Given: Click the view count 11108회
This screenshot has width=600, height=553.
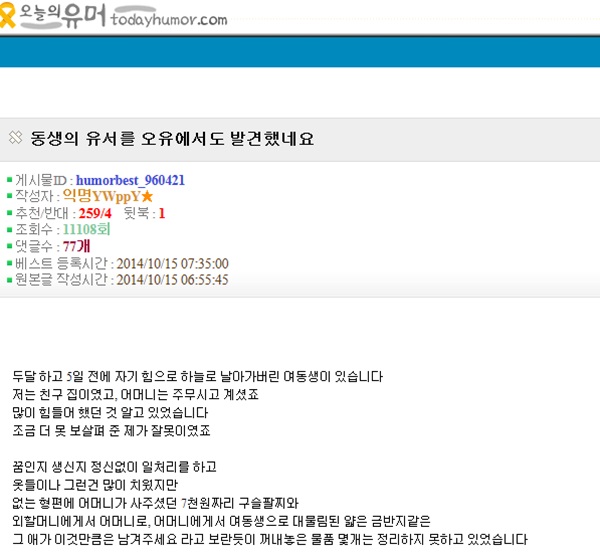Looking at the screenshot, I should coord(86,229).
